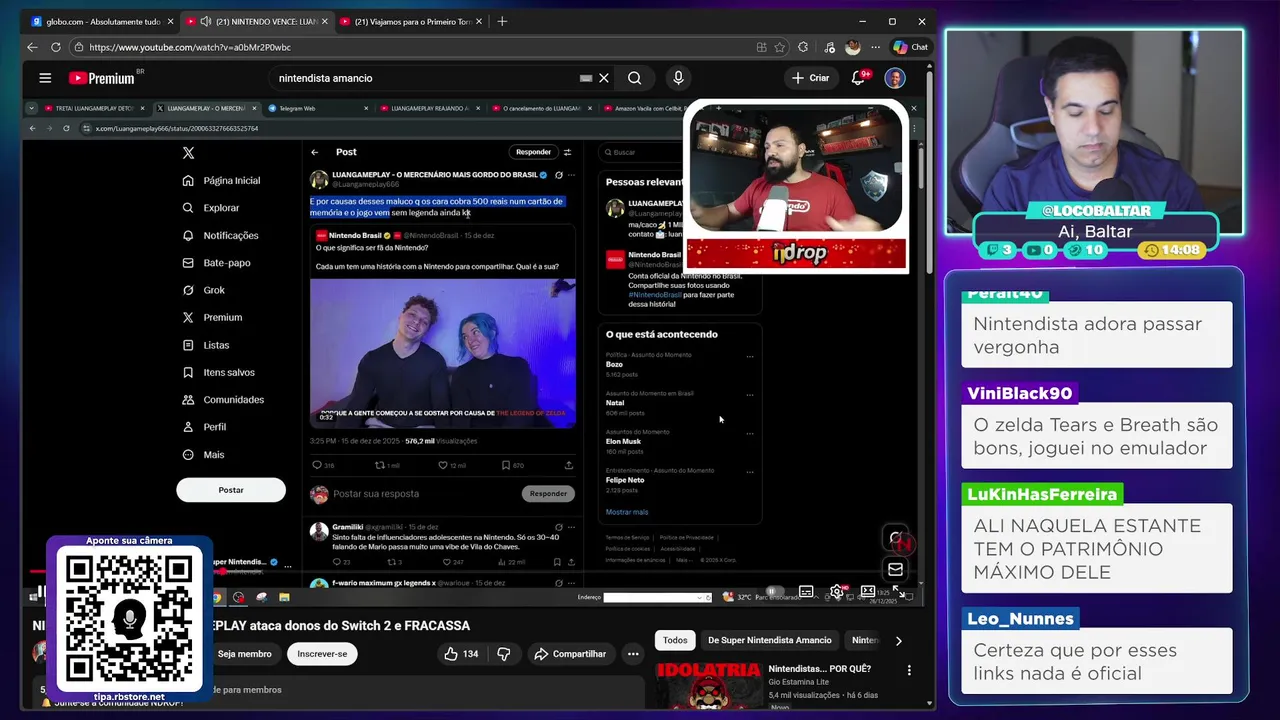Open browser extensions puzzle icon
The image size is (1280, 720).
803,47
